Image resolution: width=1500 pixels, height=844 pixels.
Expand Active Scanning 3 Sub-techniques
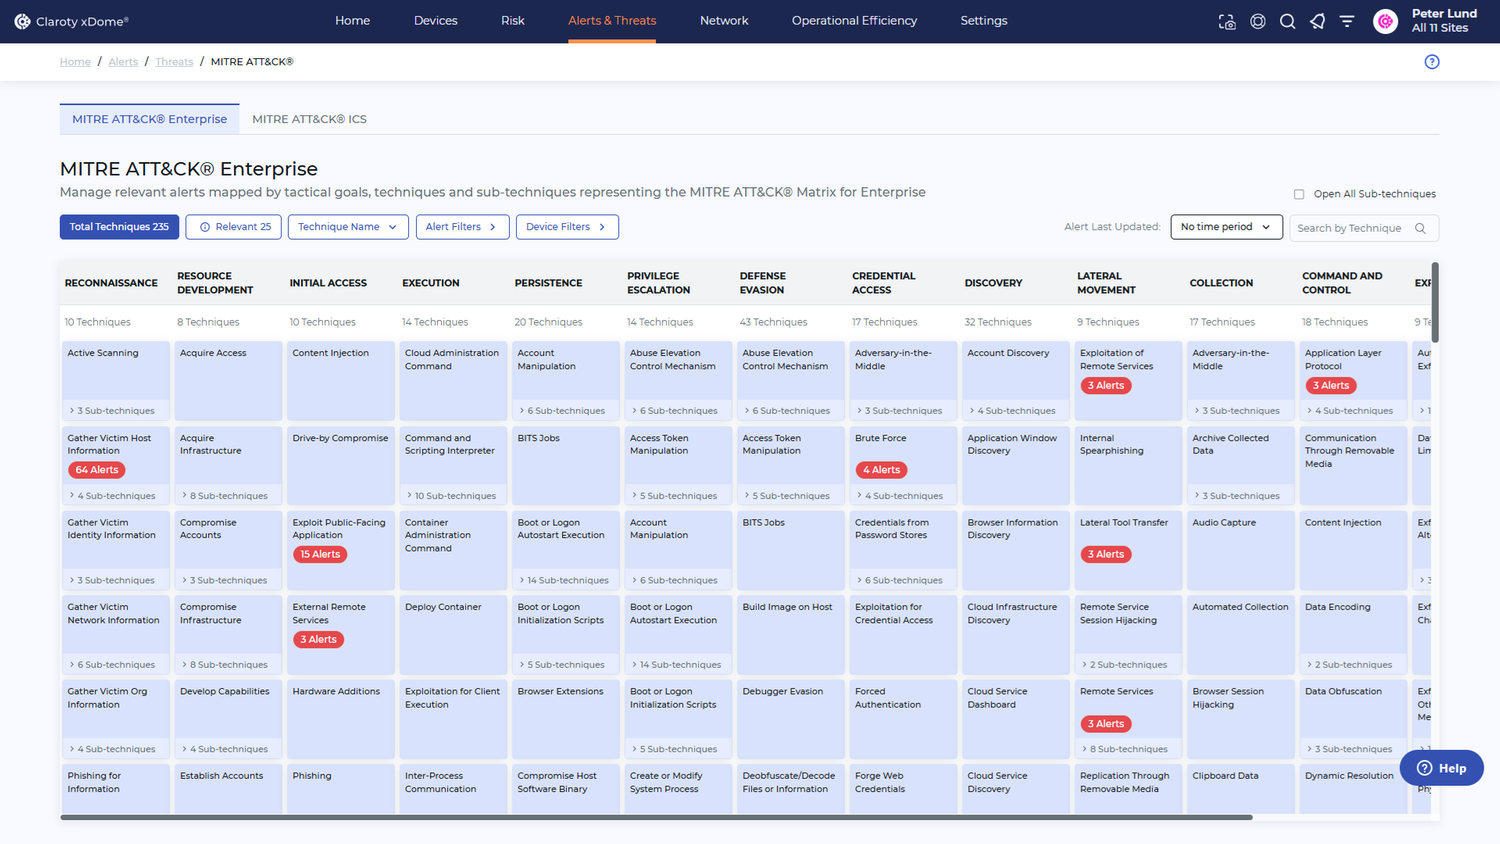(x=115, y=411)
